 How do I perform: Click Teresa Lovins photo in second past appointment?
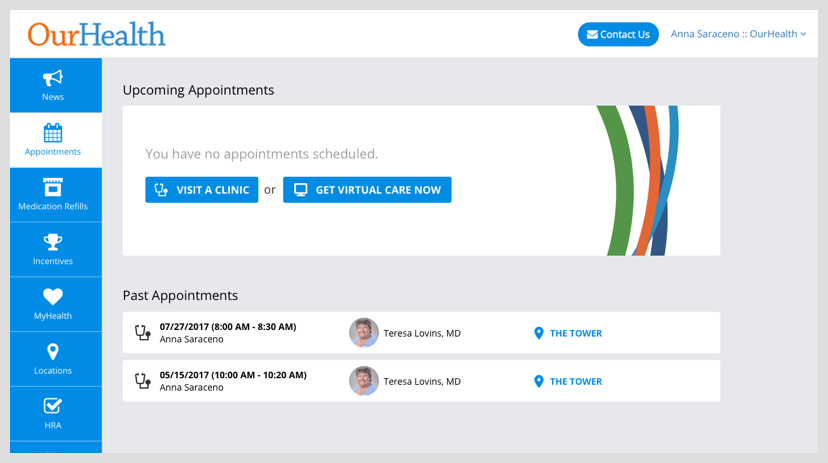364,381
